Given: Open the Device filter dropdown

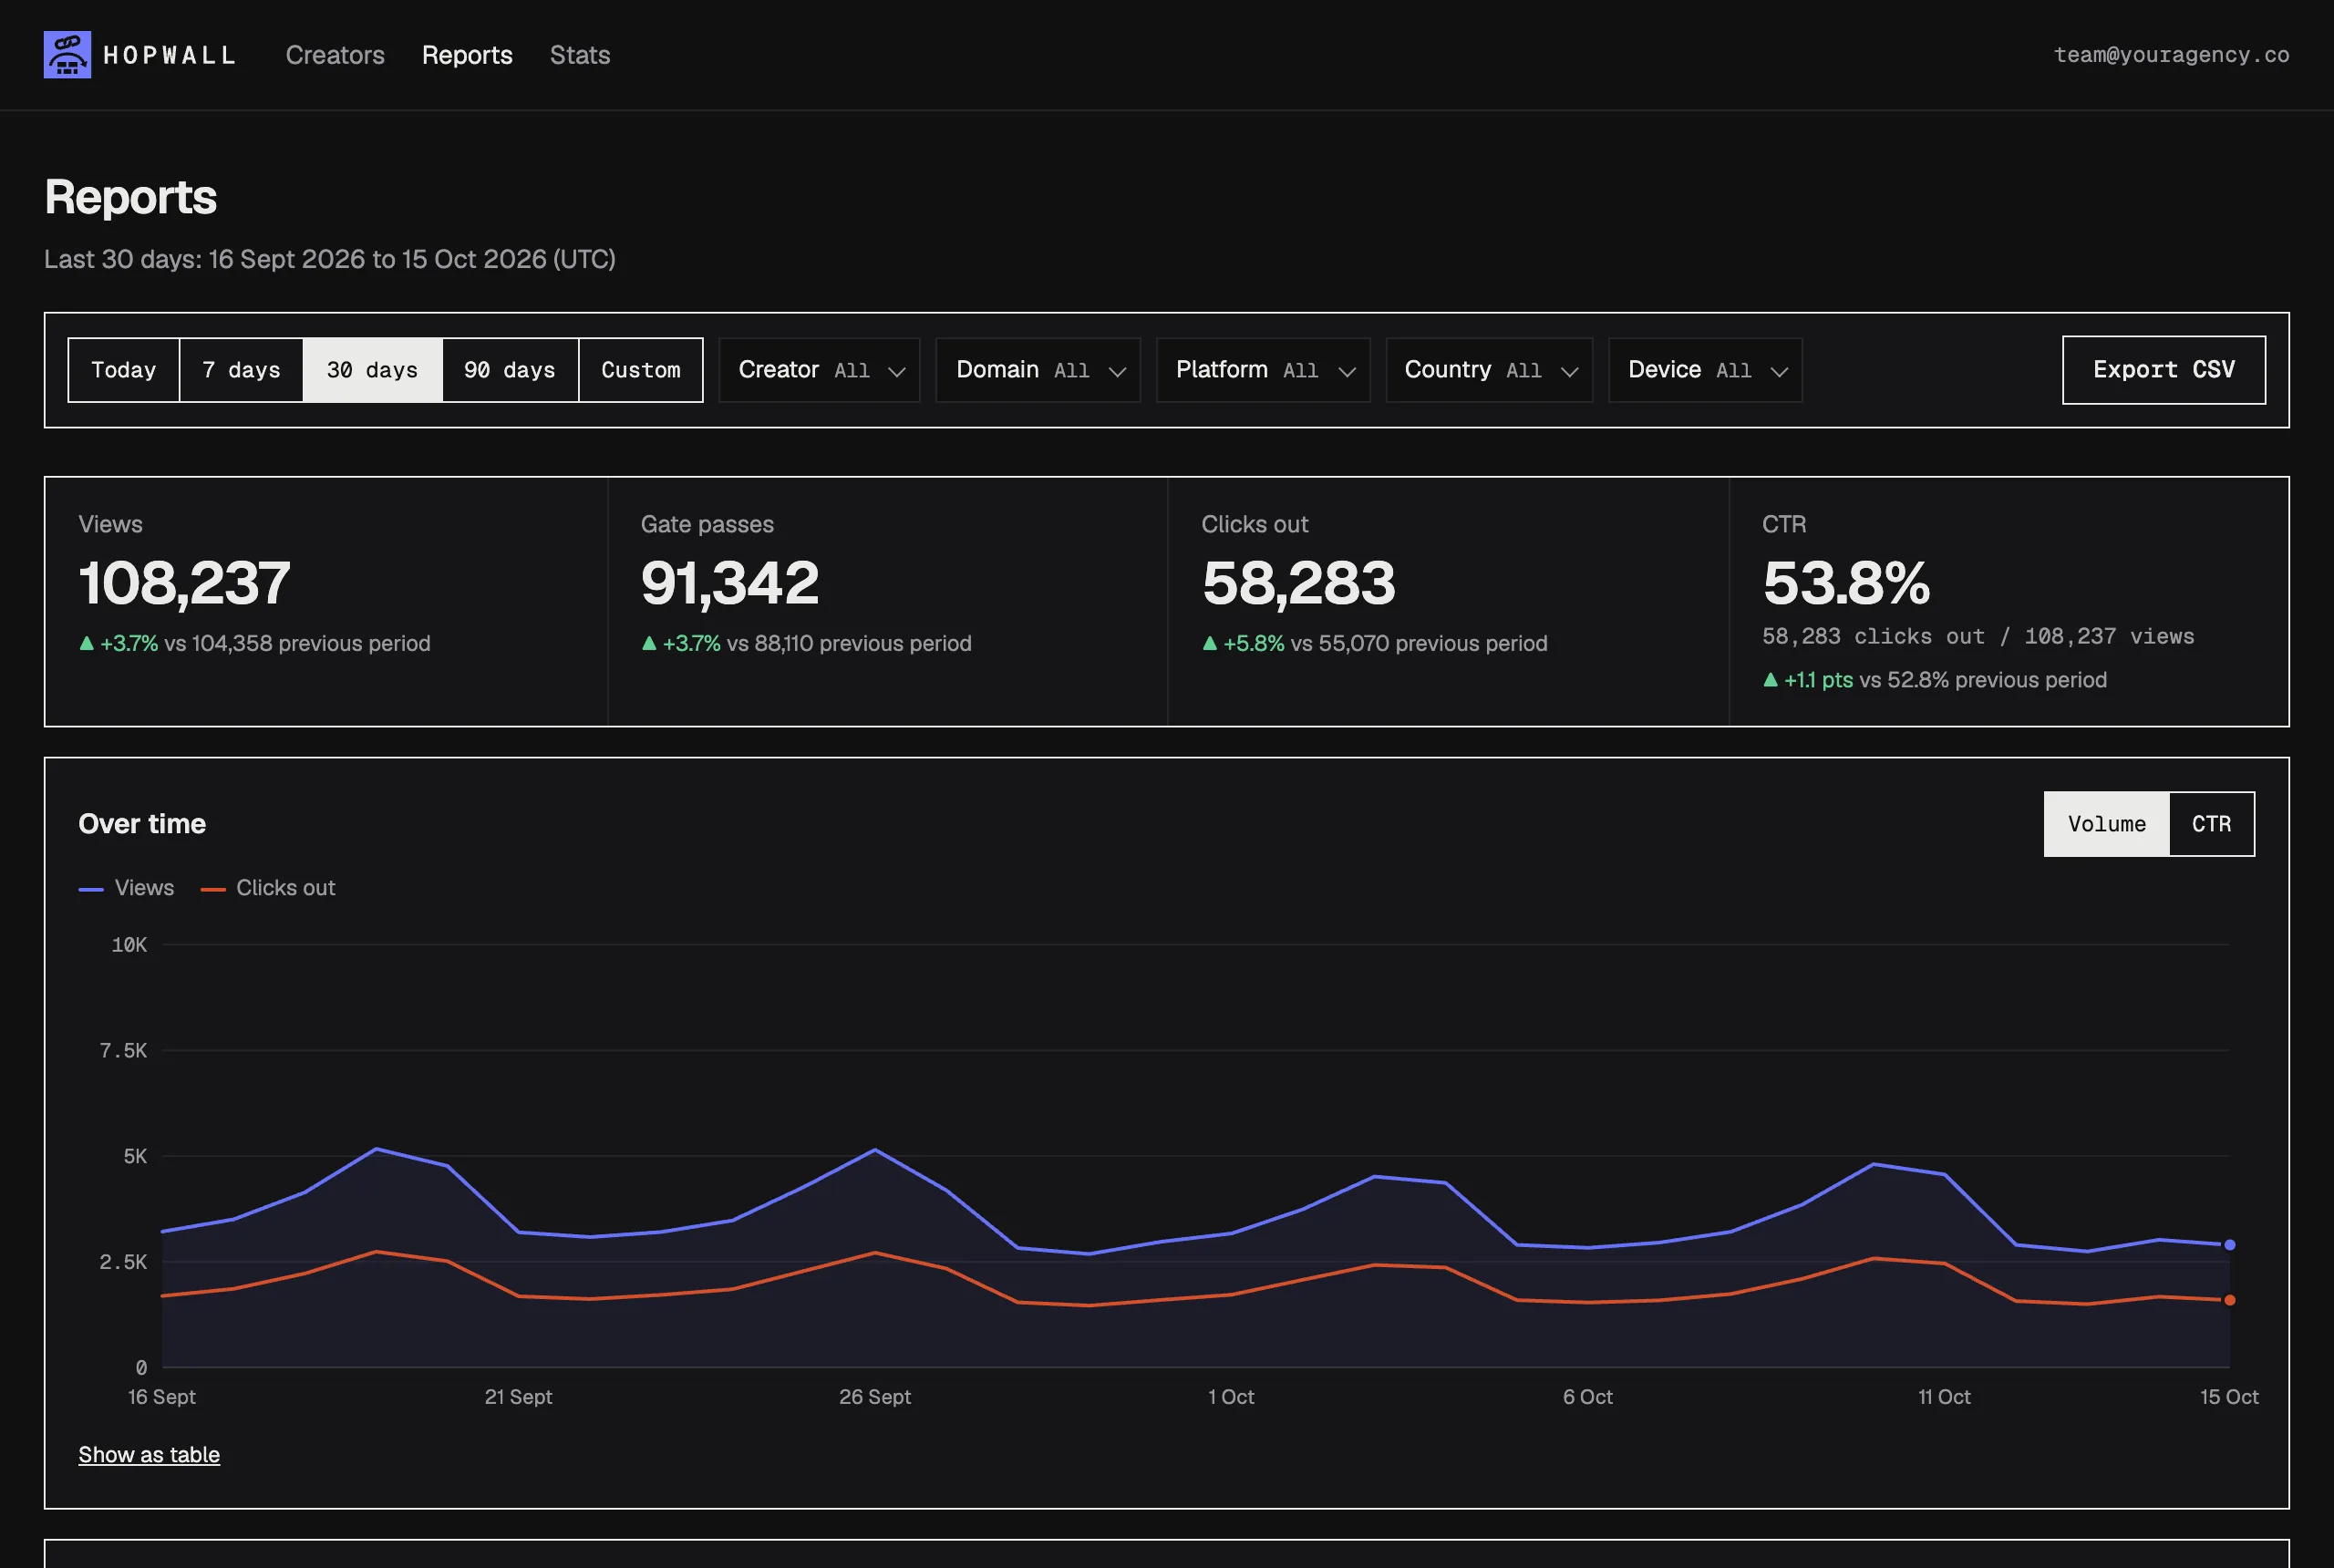Looking at the screenshot, I should [1705, 370].
